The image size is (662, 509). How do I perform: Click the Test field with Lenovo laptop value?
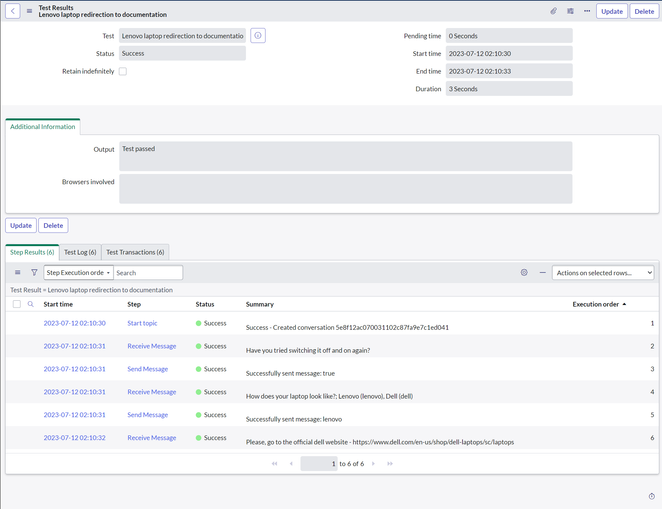pos(182,36)
